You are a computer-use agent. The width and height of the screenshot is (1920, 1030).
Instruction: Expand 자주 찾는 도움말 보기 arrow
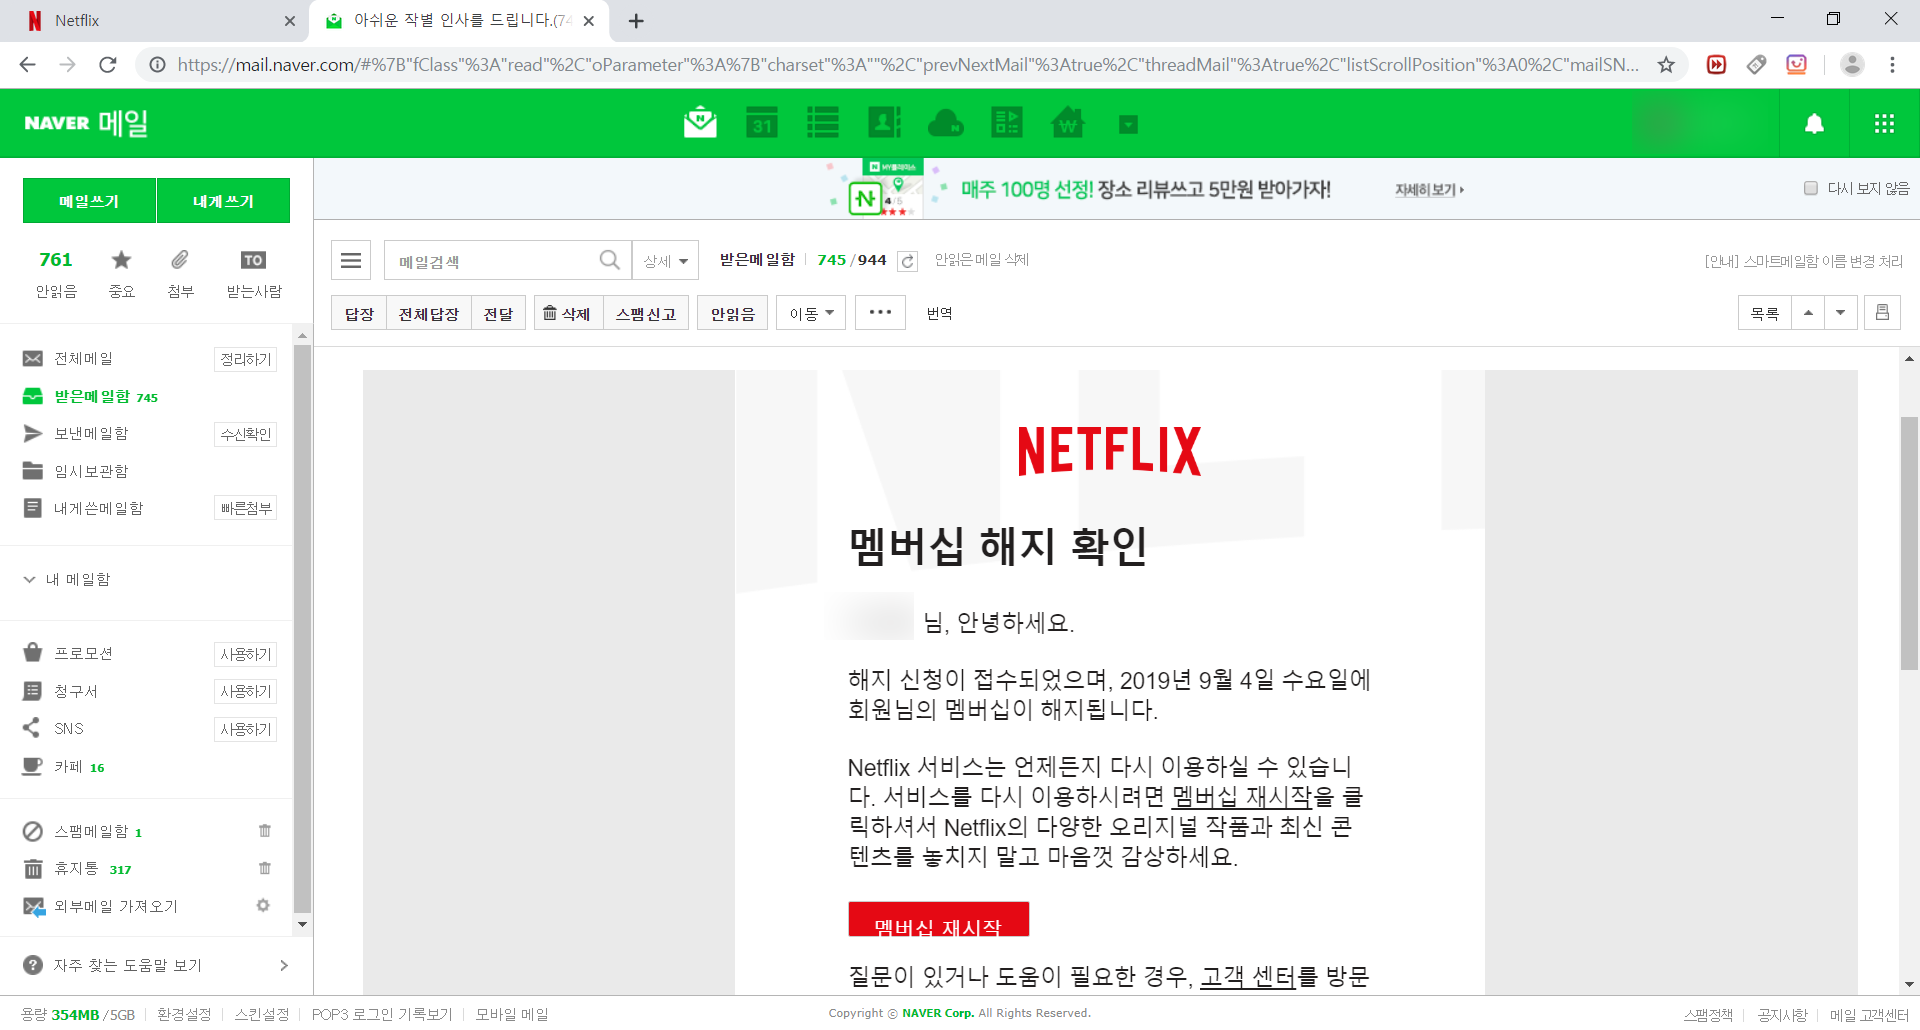284,965
